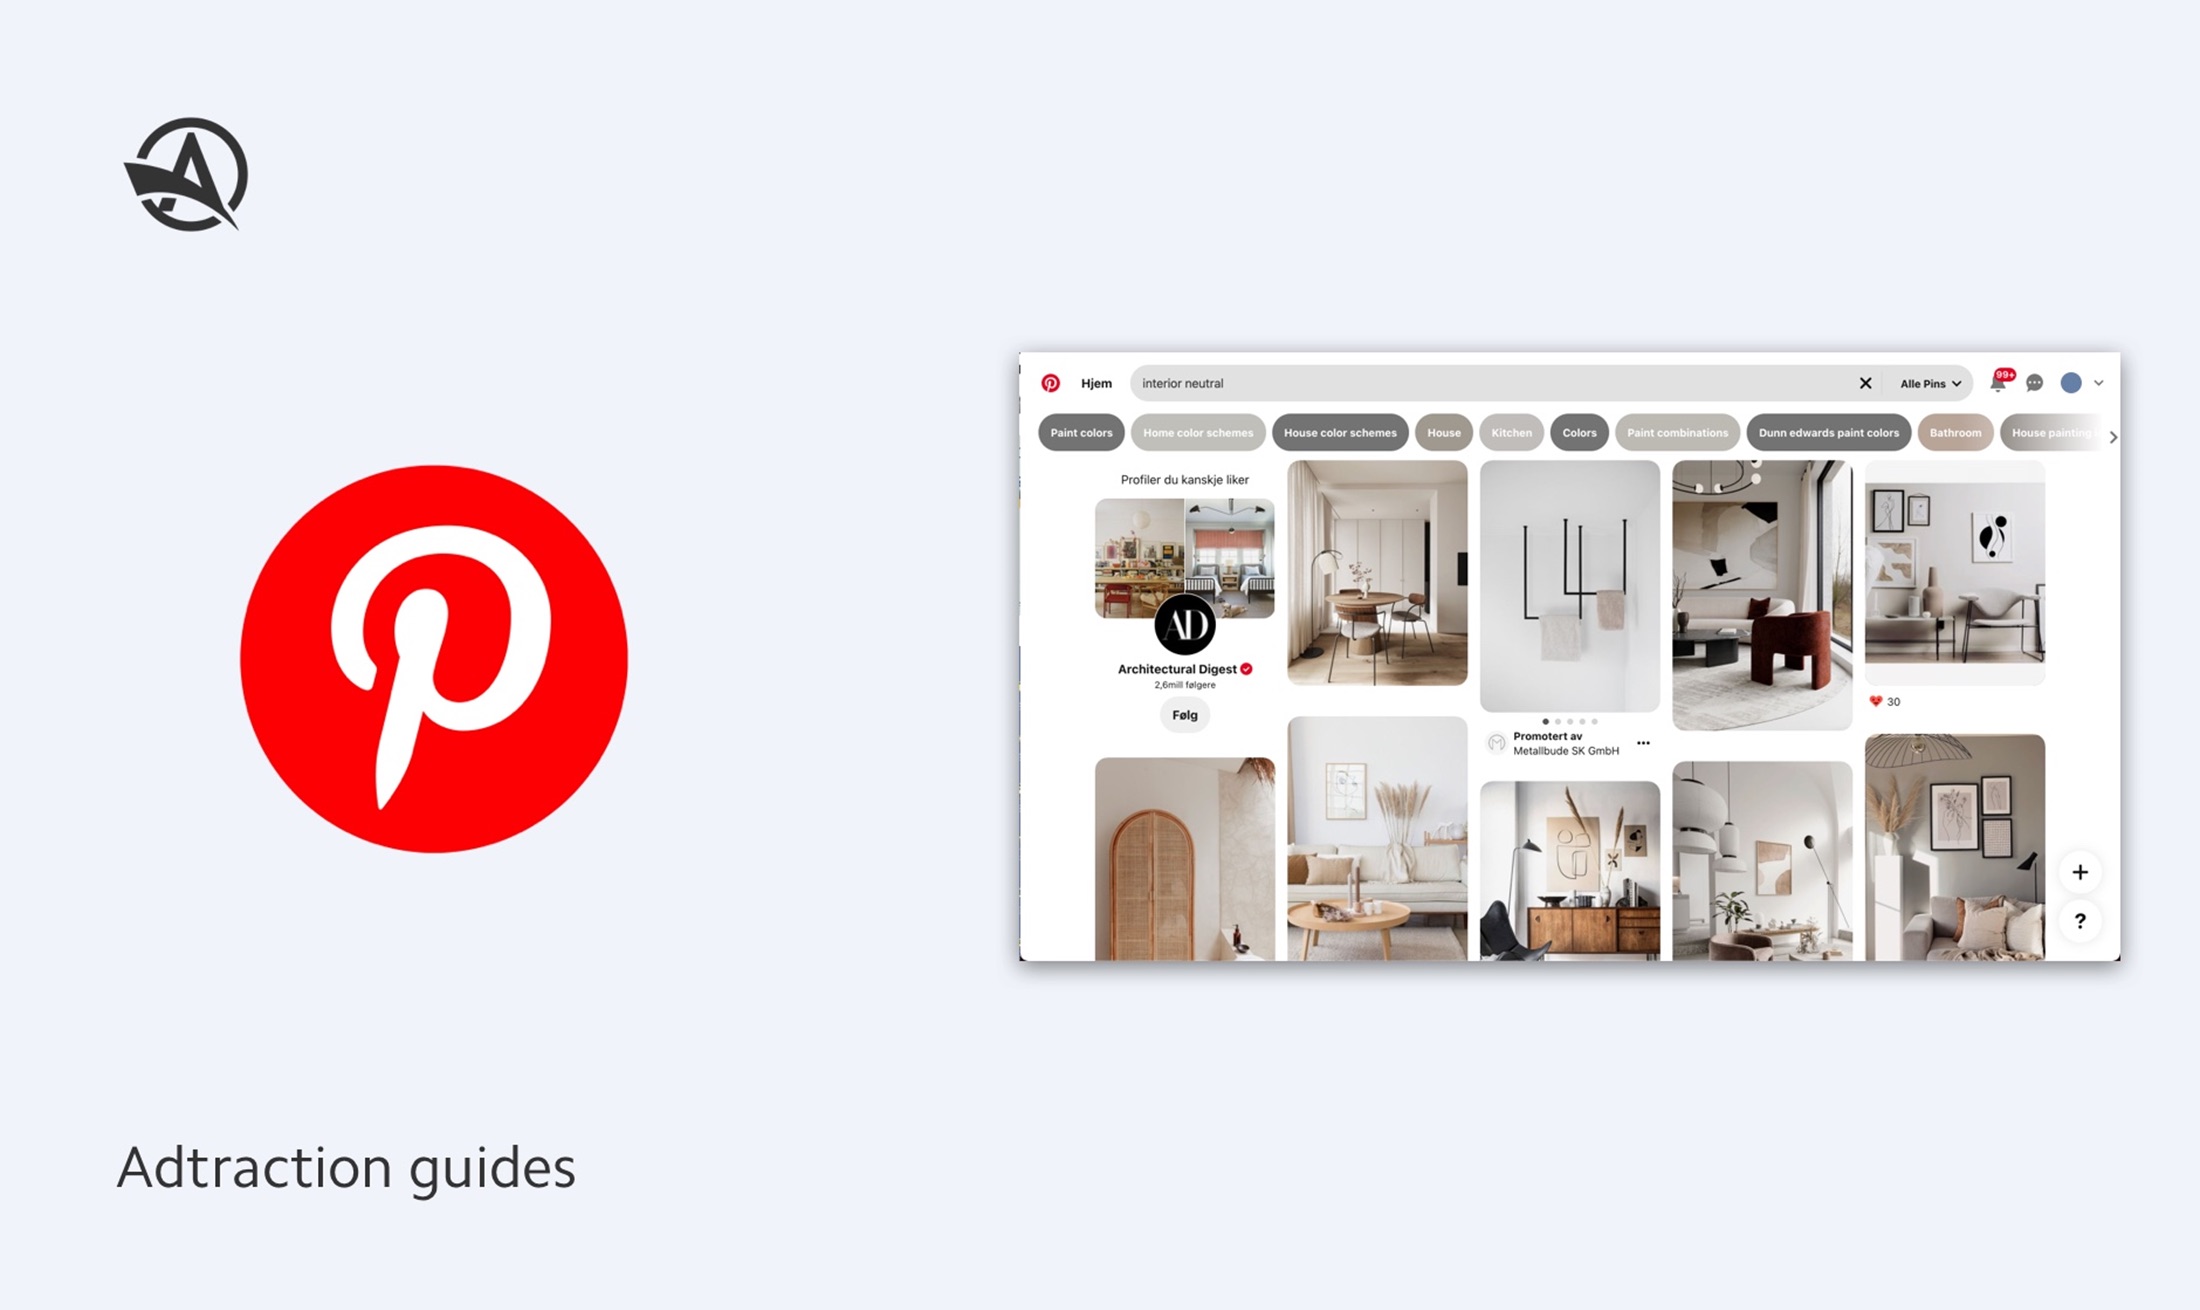Select the 'Paint colors' filter tag
The width and height of the screenshot is (2200, 1310).
(1081, 432)
